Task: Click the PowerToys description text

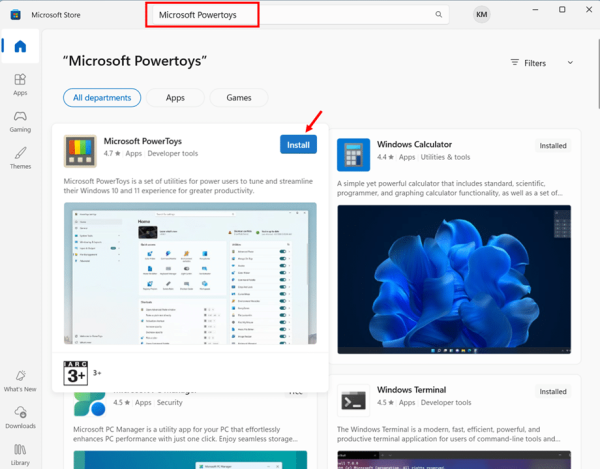Action: coord(188,186)
